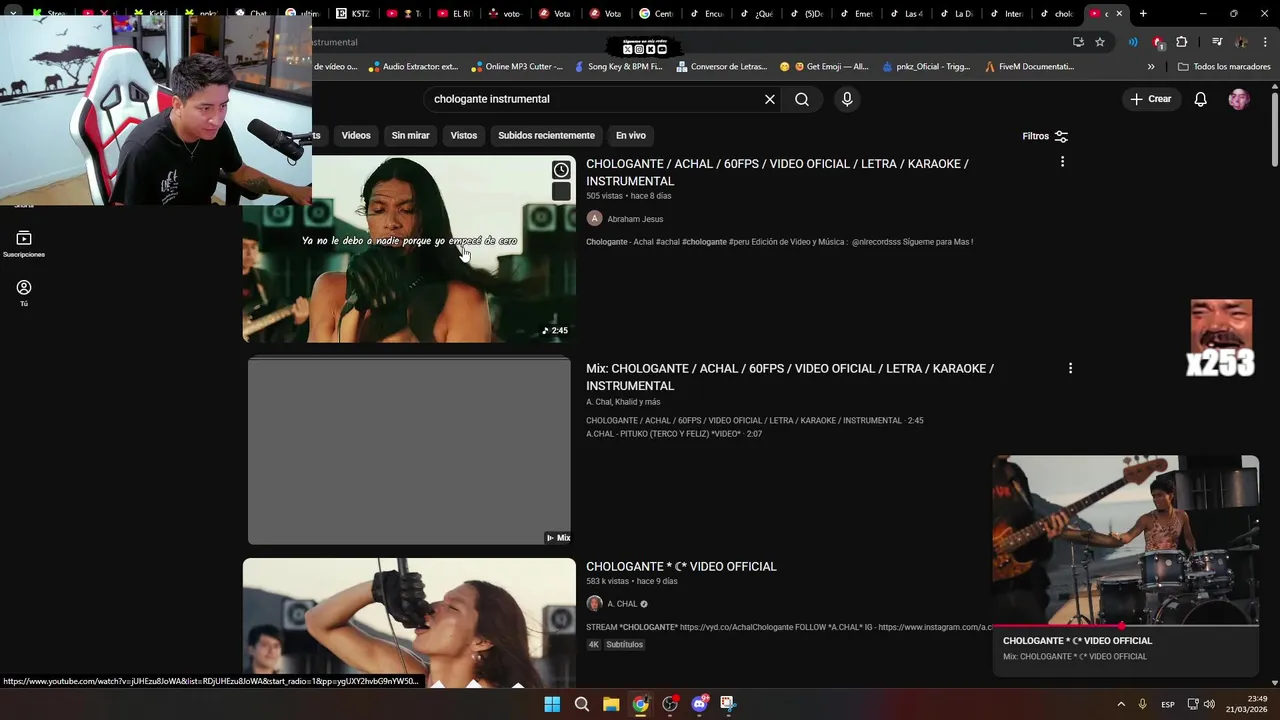1280x720 pixels.
Task: Click A. CHAL channel avatar
Action: [594, 603]
